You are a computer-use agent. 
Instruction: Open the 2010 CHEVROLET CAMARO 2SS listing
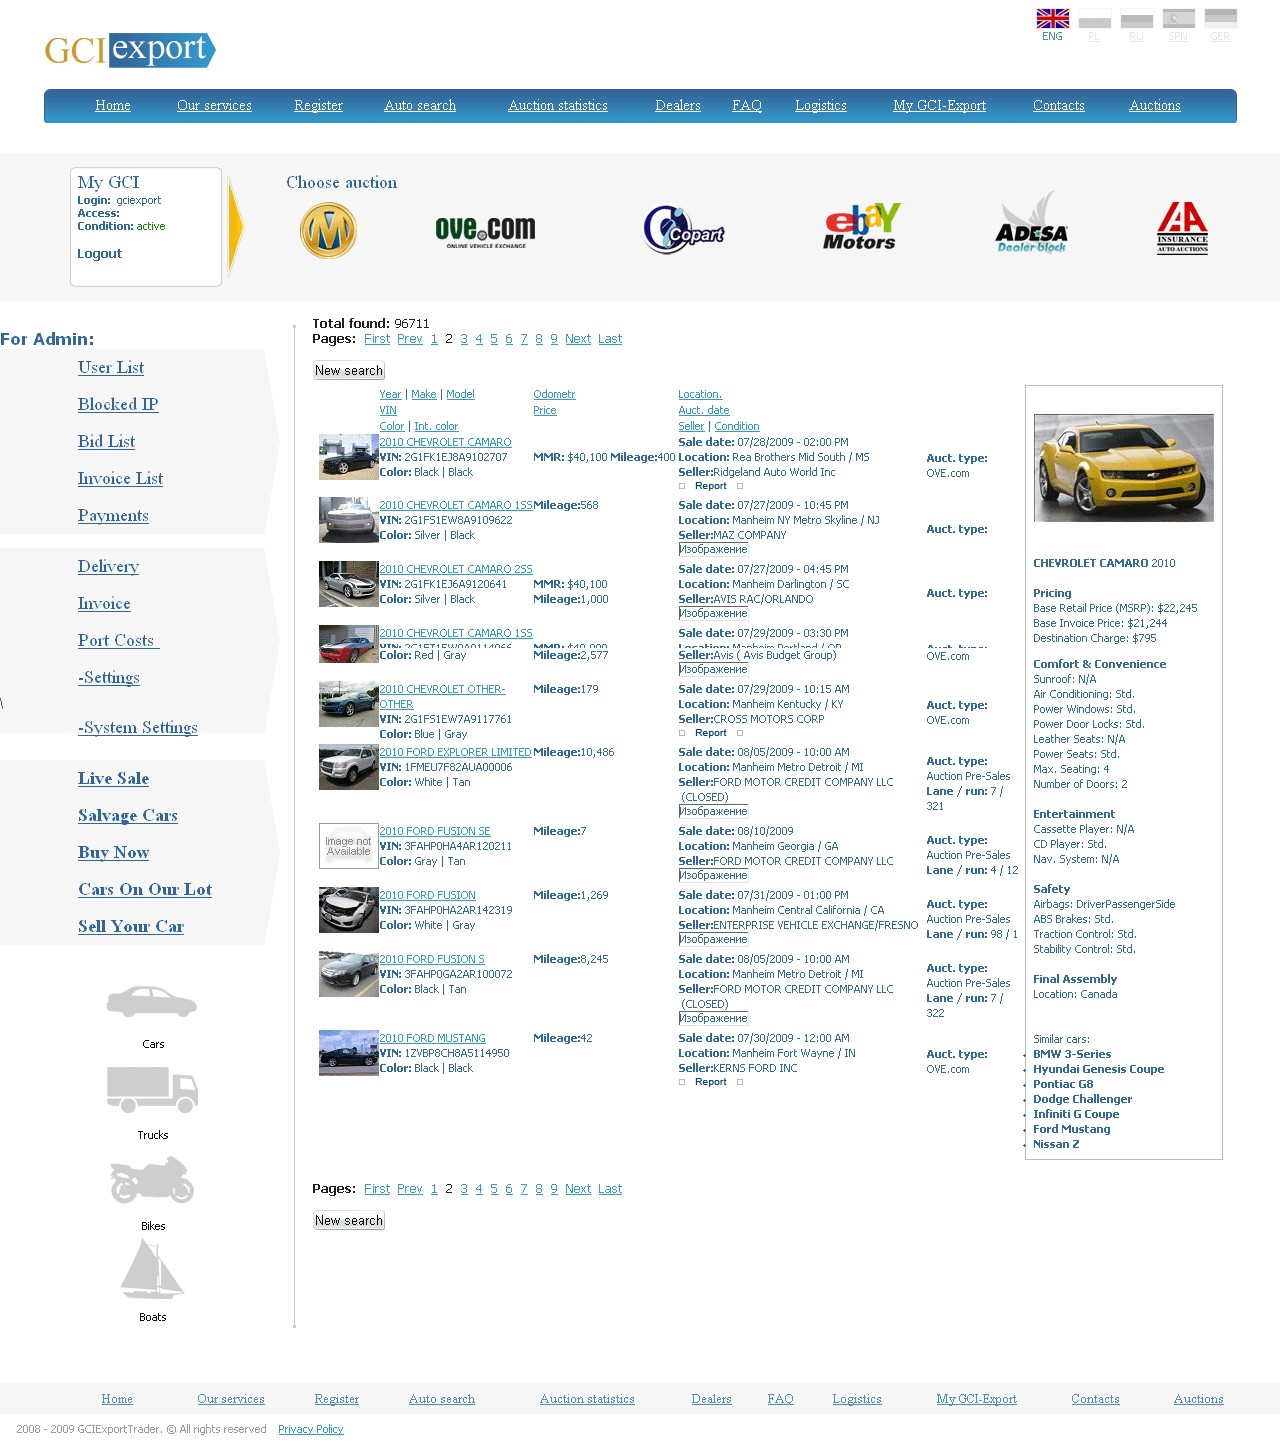pyautogui.click(x=456, y=569)
